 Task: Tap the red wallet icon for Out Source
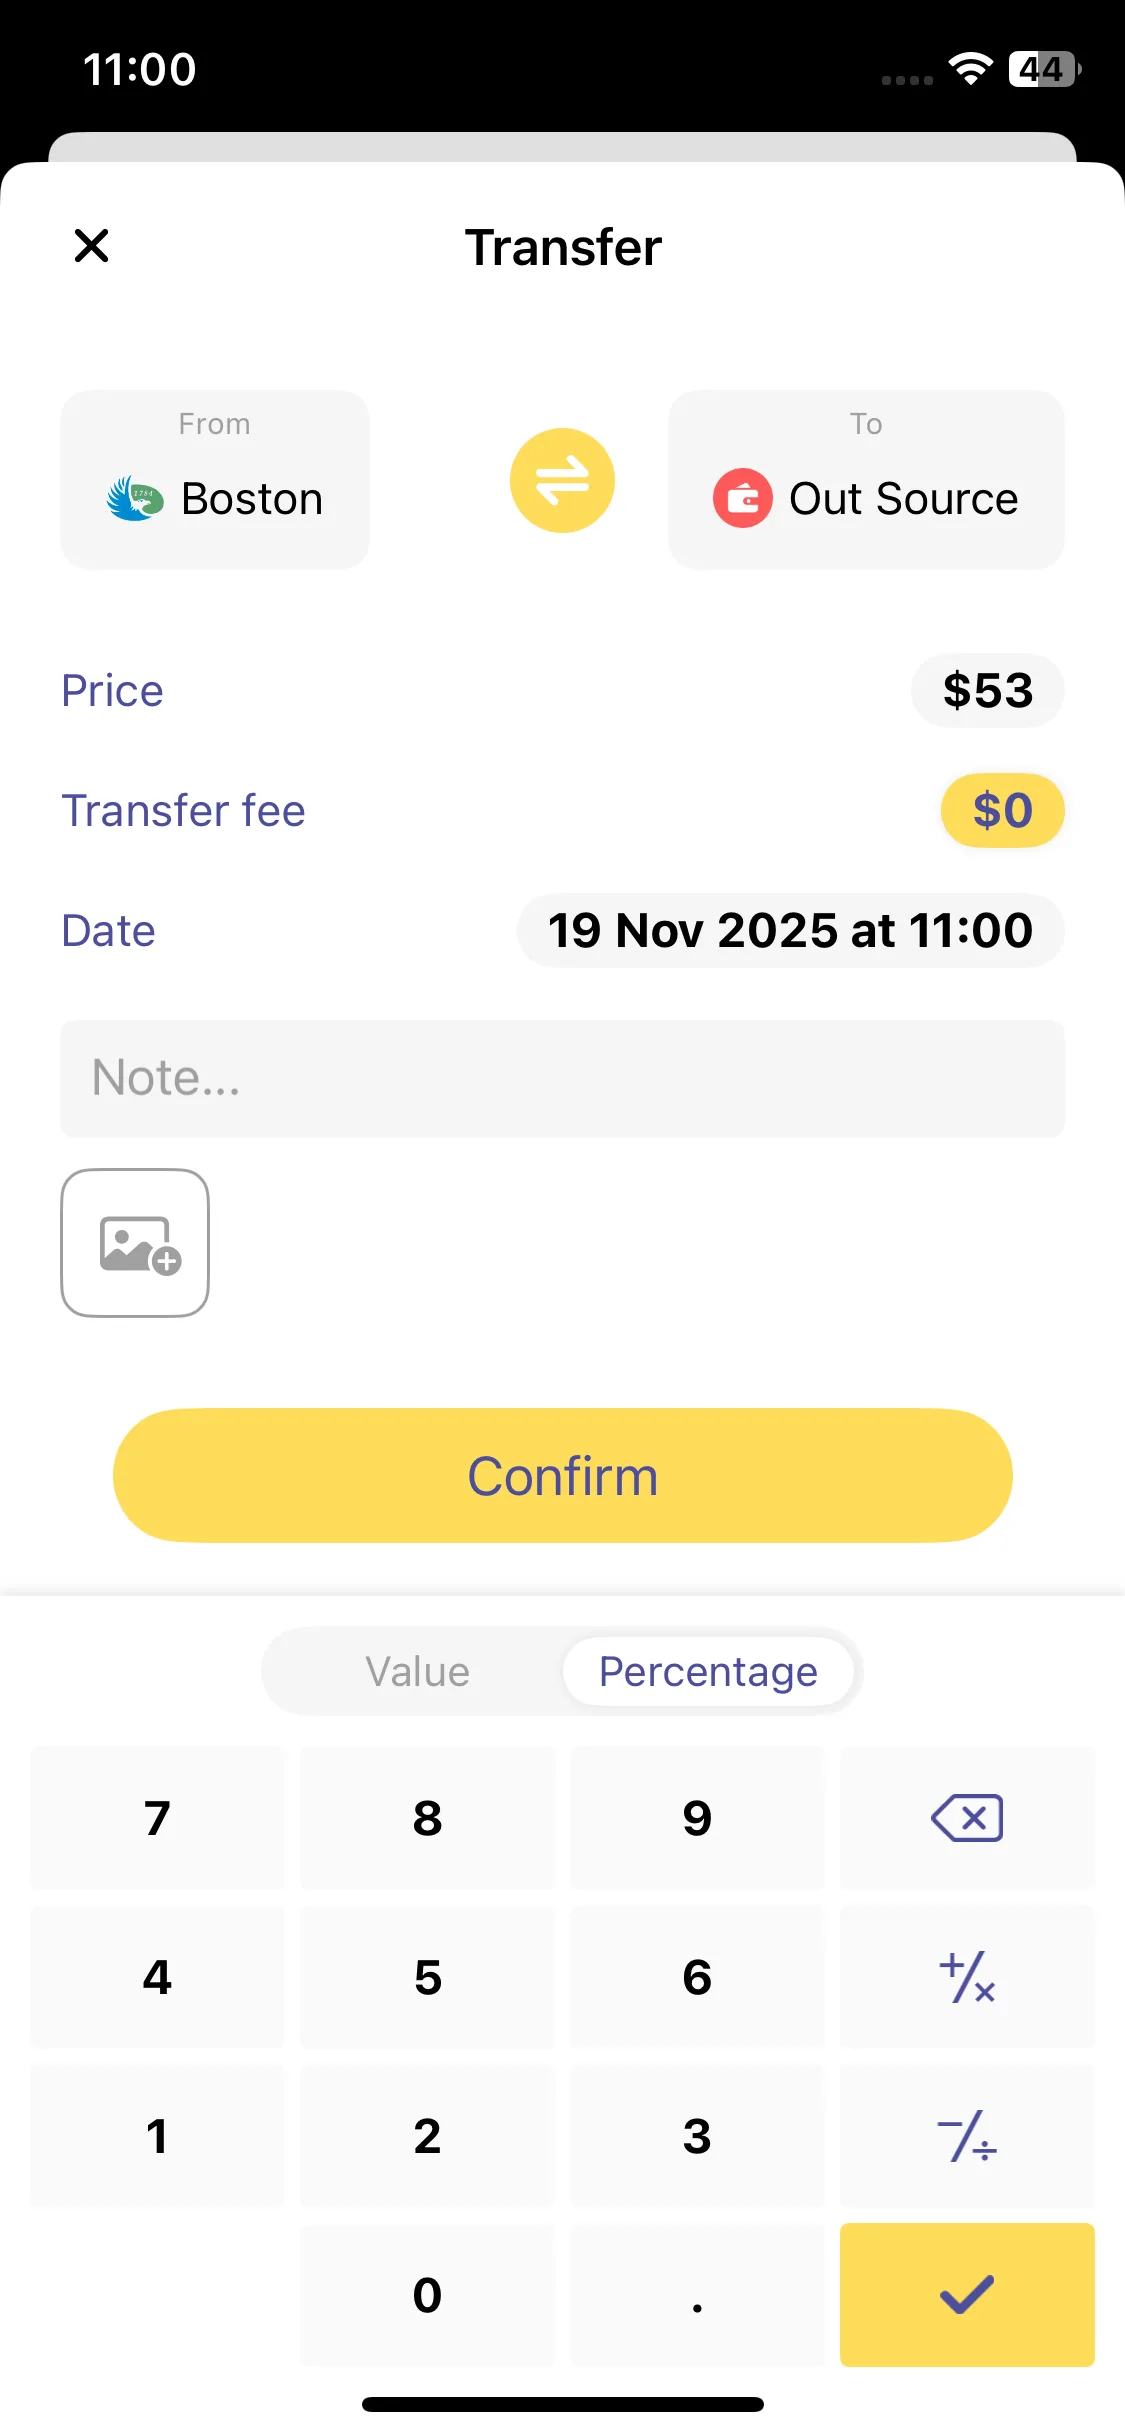tap(742, 498)
